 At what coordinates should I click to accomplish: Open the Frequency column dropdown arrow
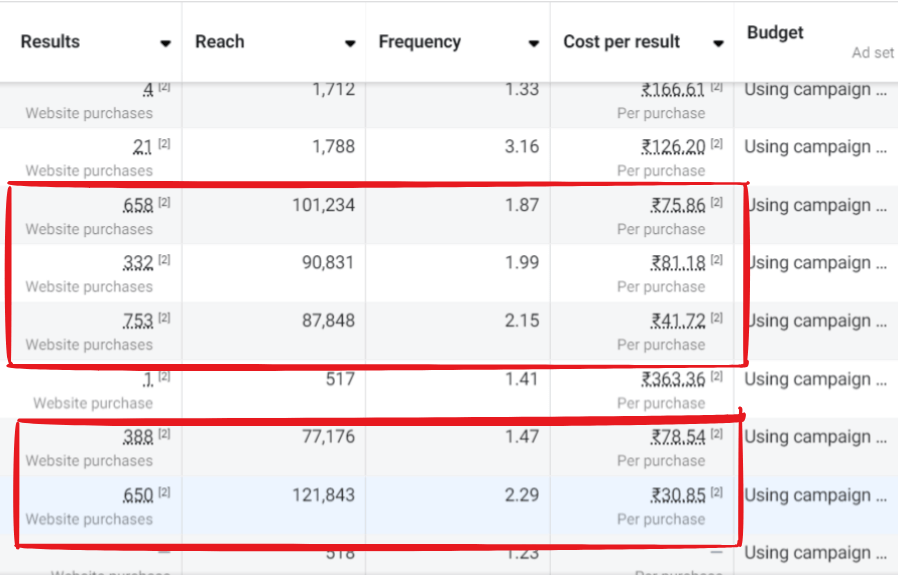point(534,43)
